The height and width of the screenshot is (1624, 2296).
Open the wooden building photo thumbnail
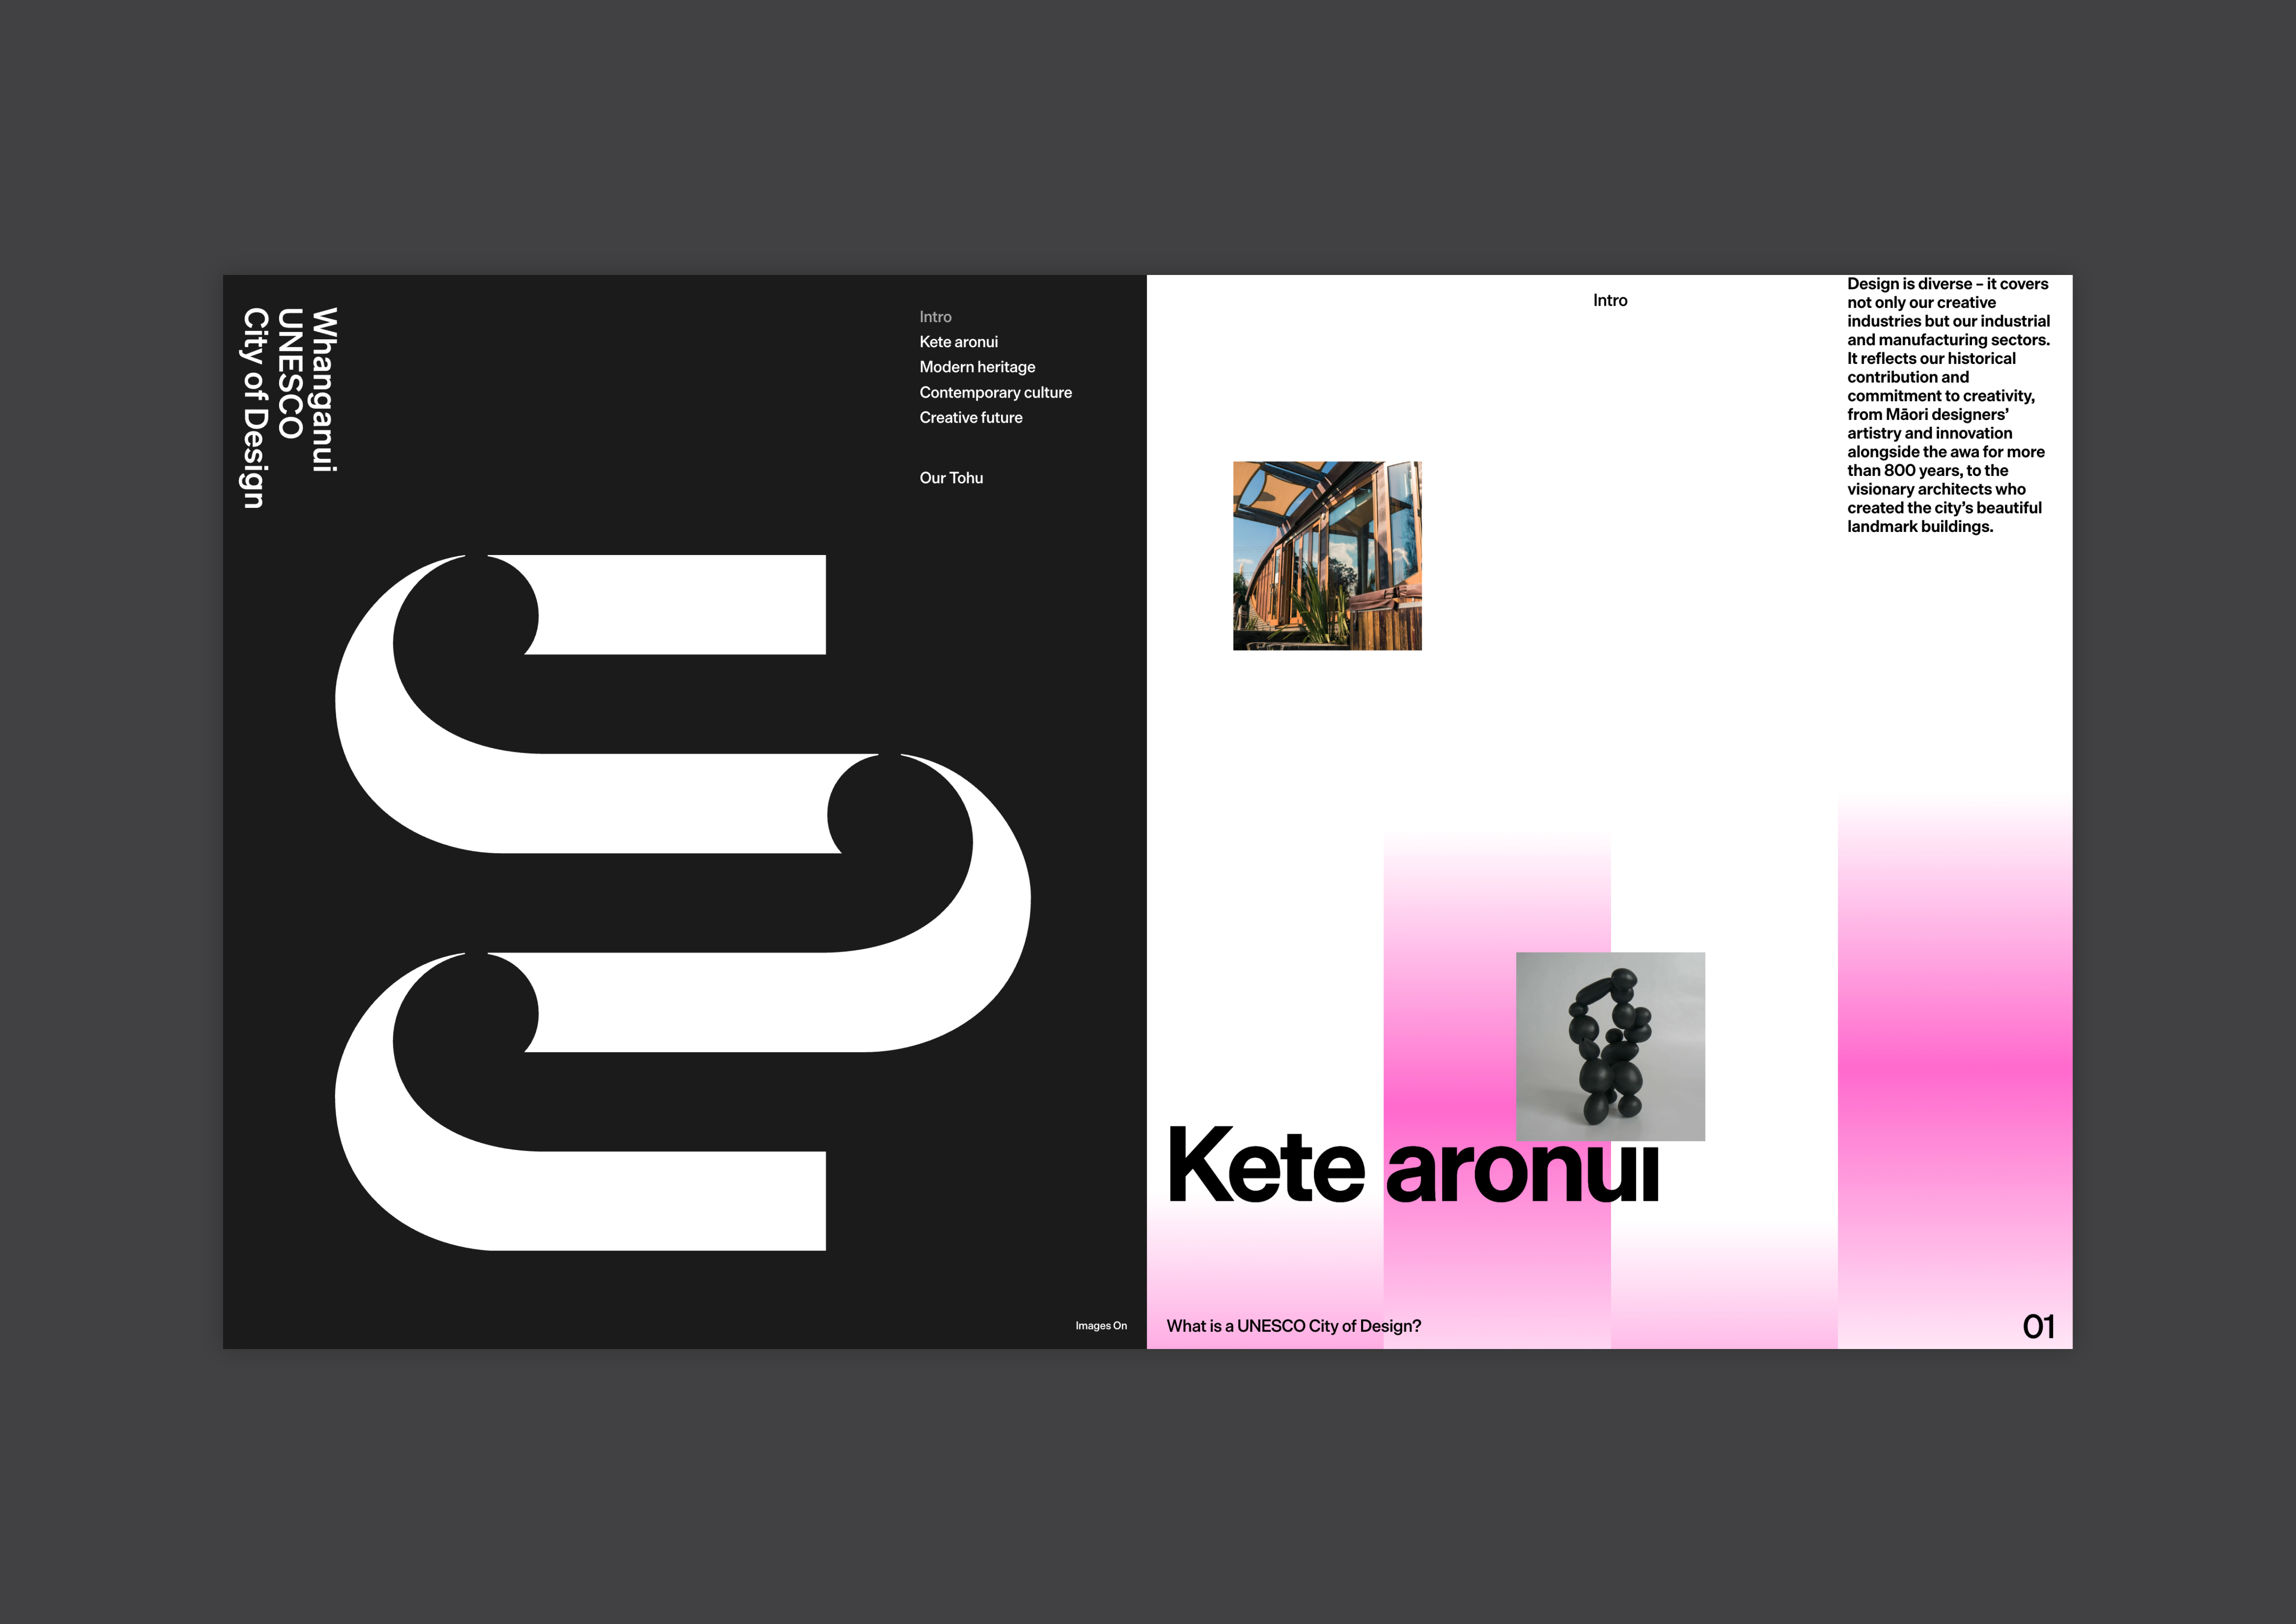1327,556
